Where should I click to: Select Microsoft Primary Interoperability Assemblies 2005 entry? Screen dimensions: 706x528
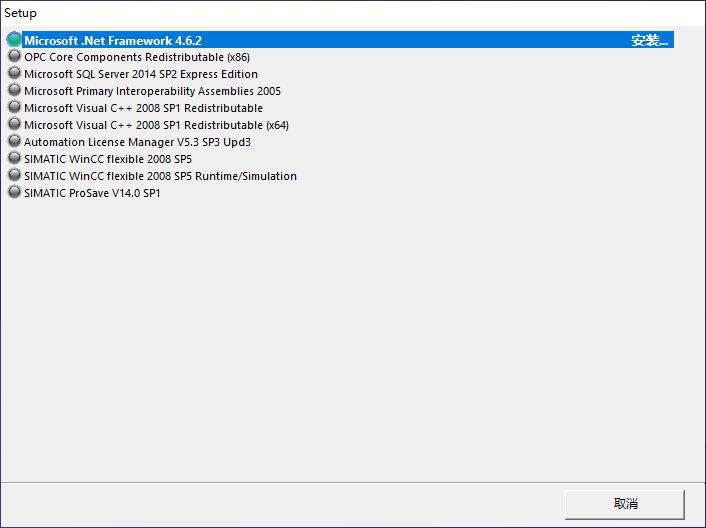[152, 91]
